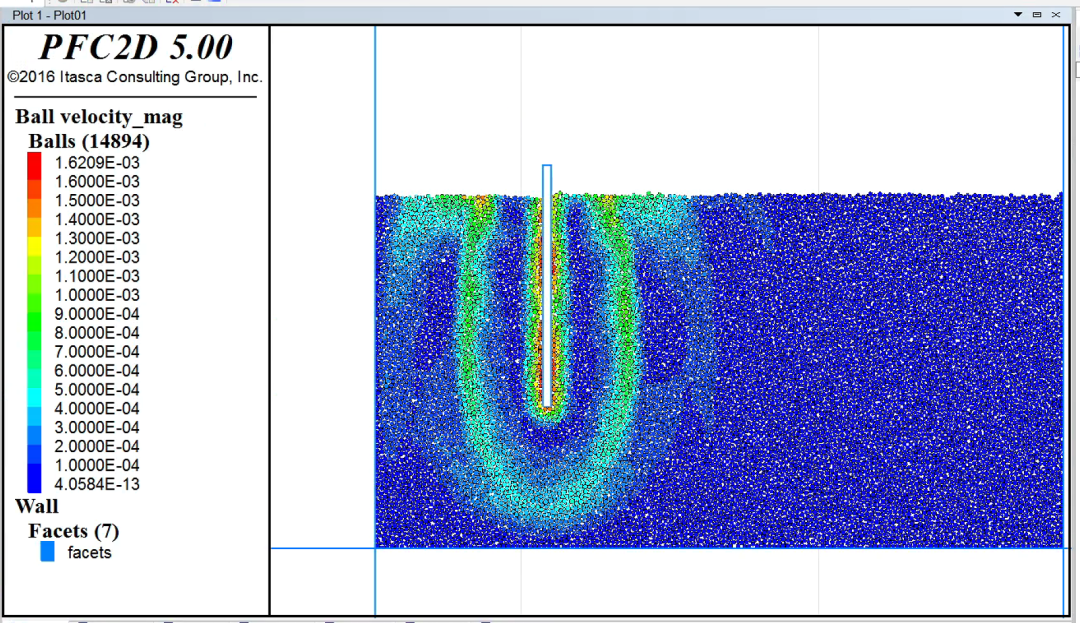Click the legend value 6.0000E-04
Image resolution: width=1080 pixels, height=623 pixels.
[97, 371]
